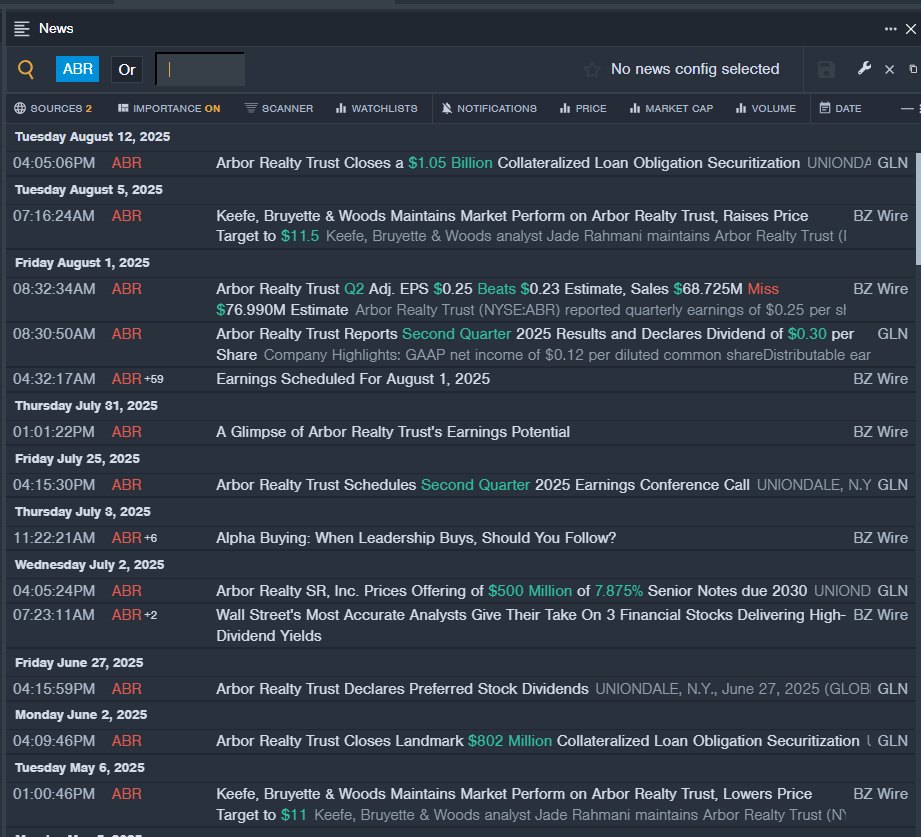Favorite the news config with the star icon

point(592,70)
